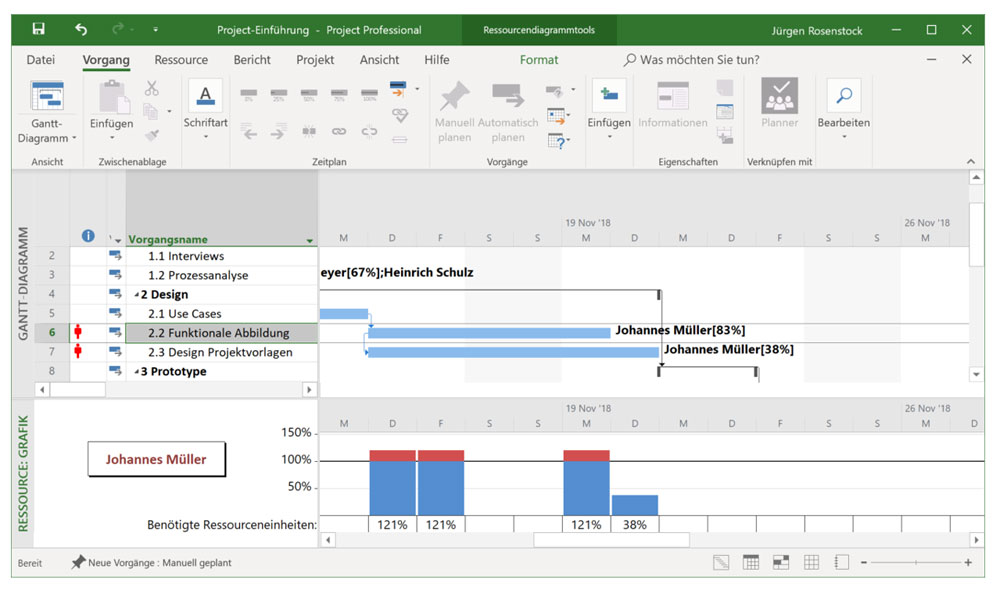Open the Schriftart font button
This screenshot has height=594, width=1000.
(205, 110)
